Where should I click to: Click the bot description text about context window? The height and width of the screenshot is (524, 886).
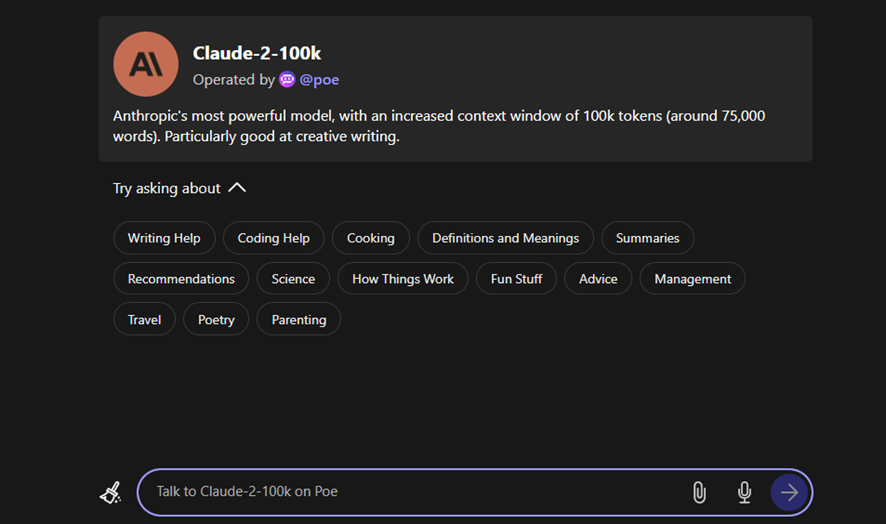click(438, 126)
